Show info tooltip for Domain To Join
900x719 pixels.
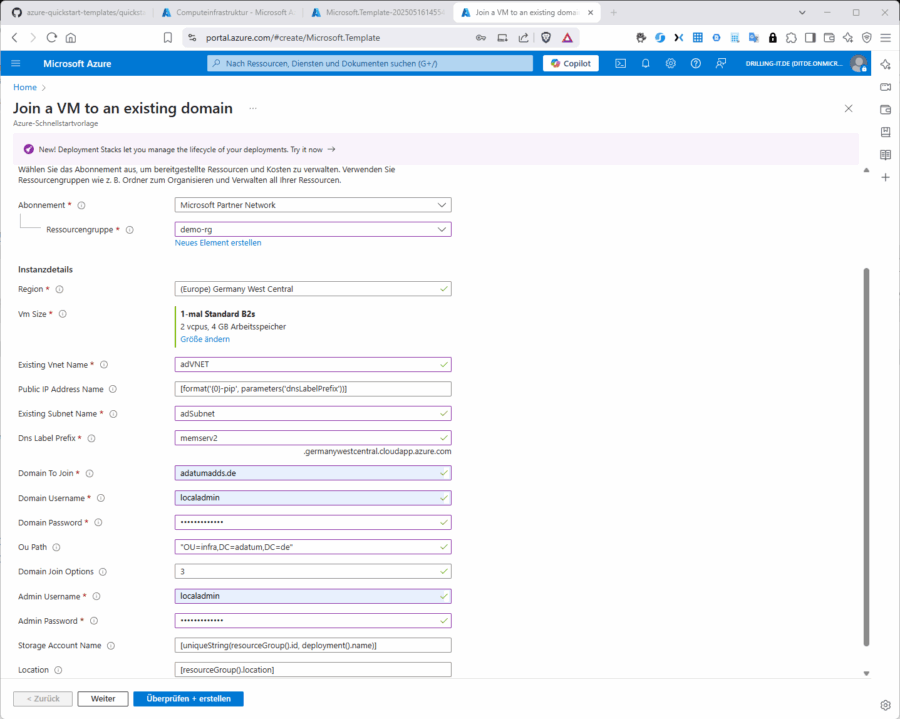90,473
